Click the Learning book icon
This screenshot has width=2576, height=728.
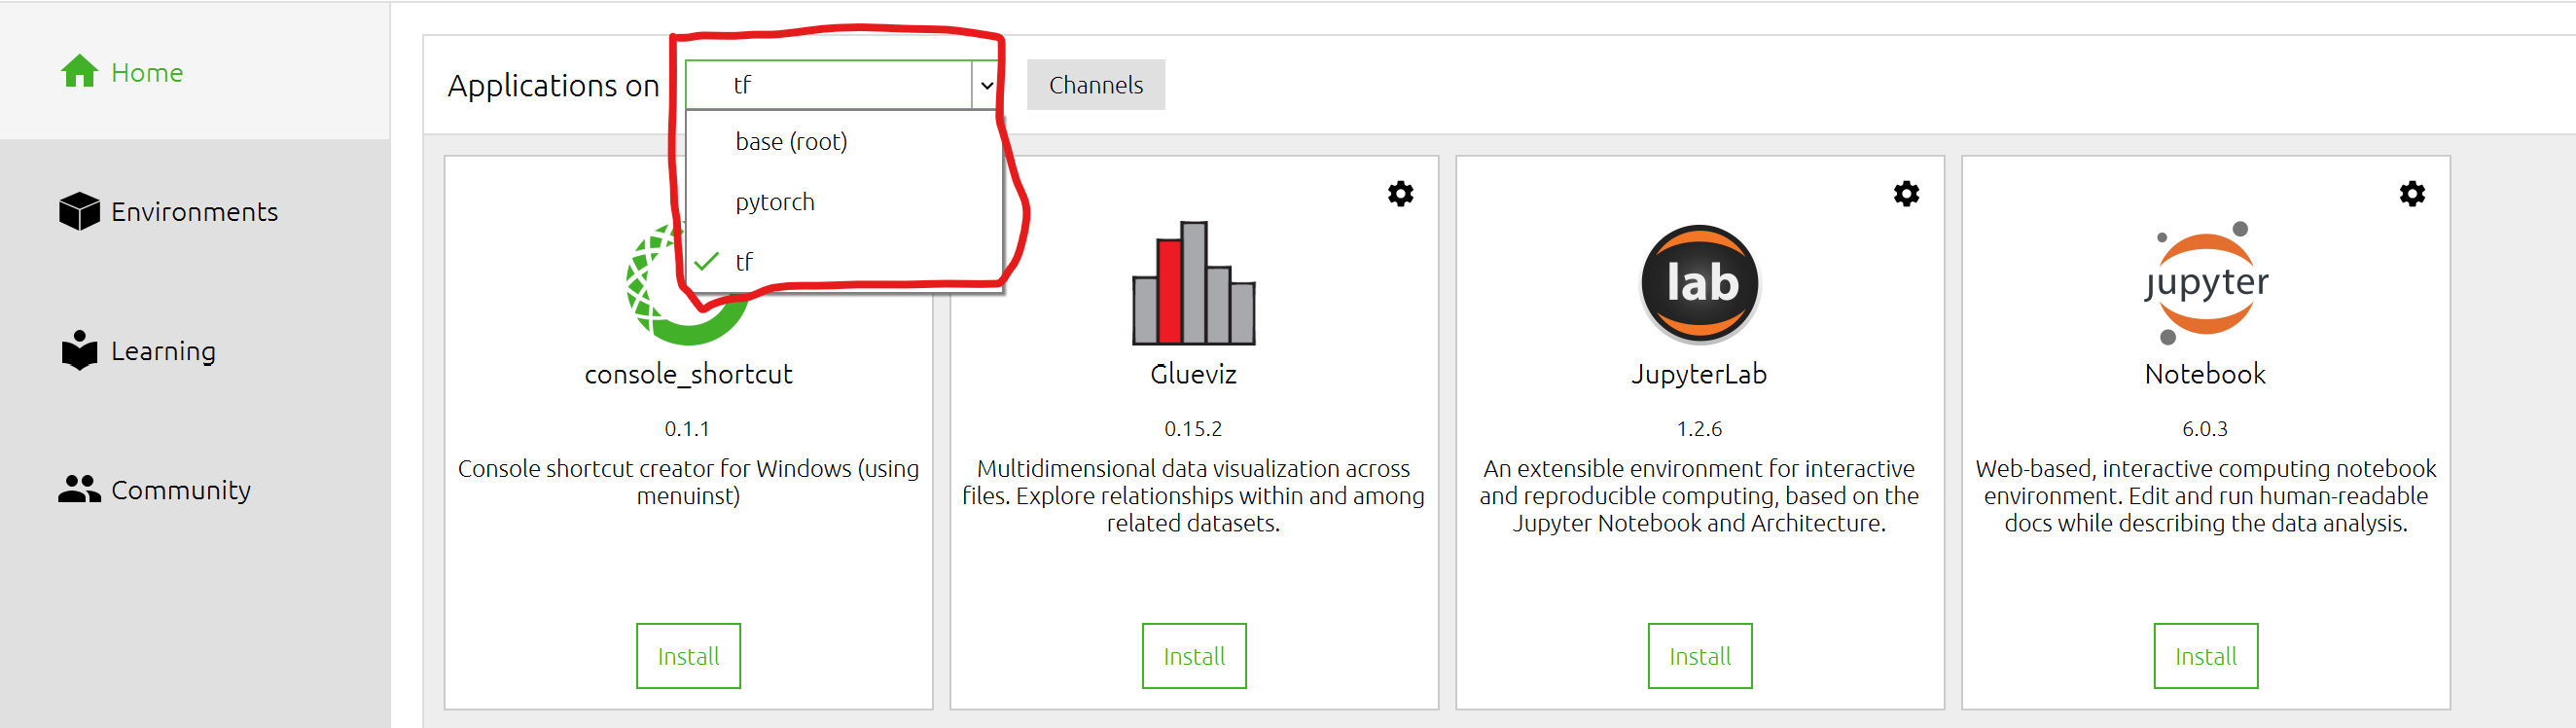(79, 350)
